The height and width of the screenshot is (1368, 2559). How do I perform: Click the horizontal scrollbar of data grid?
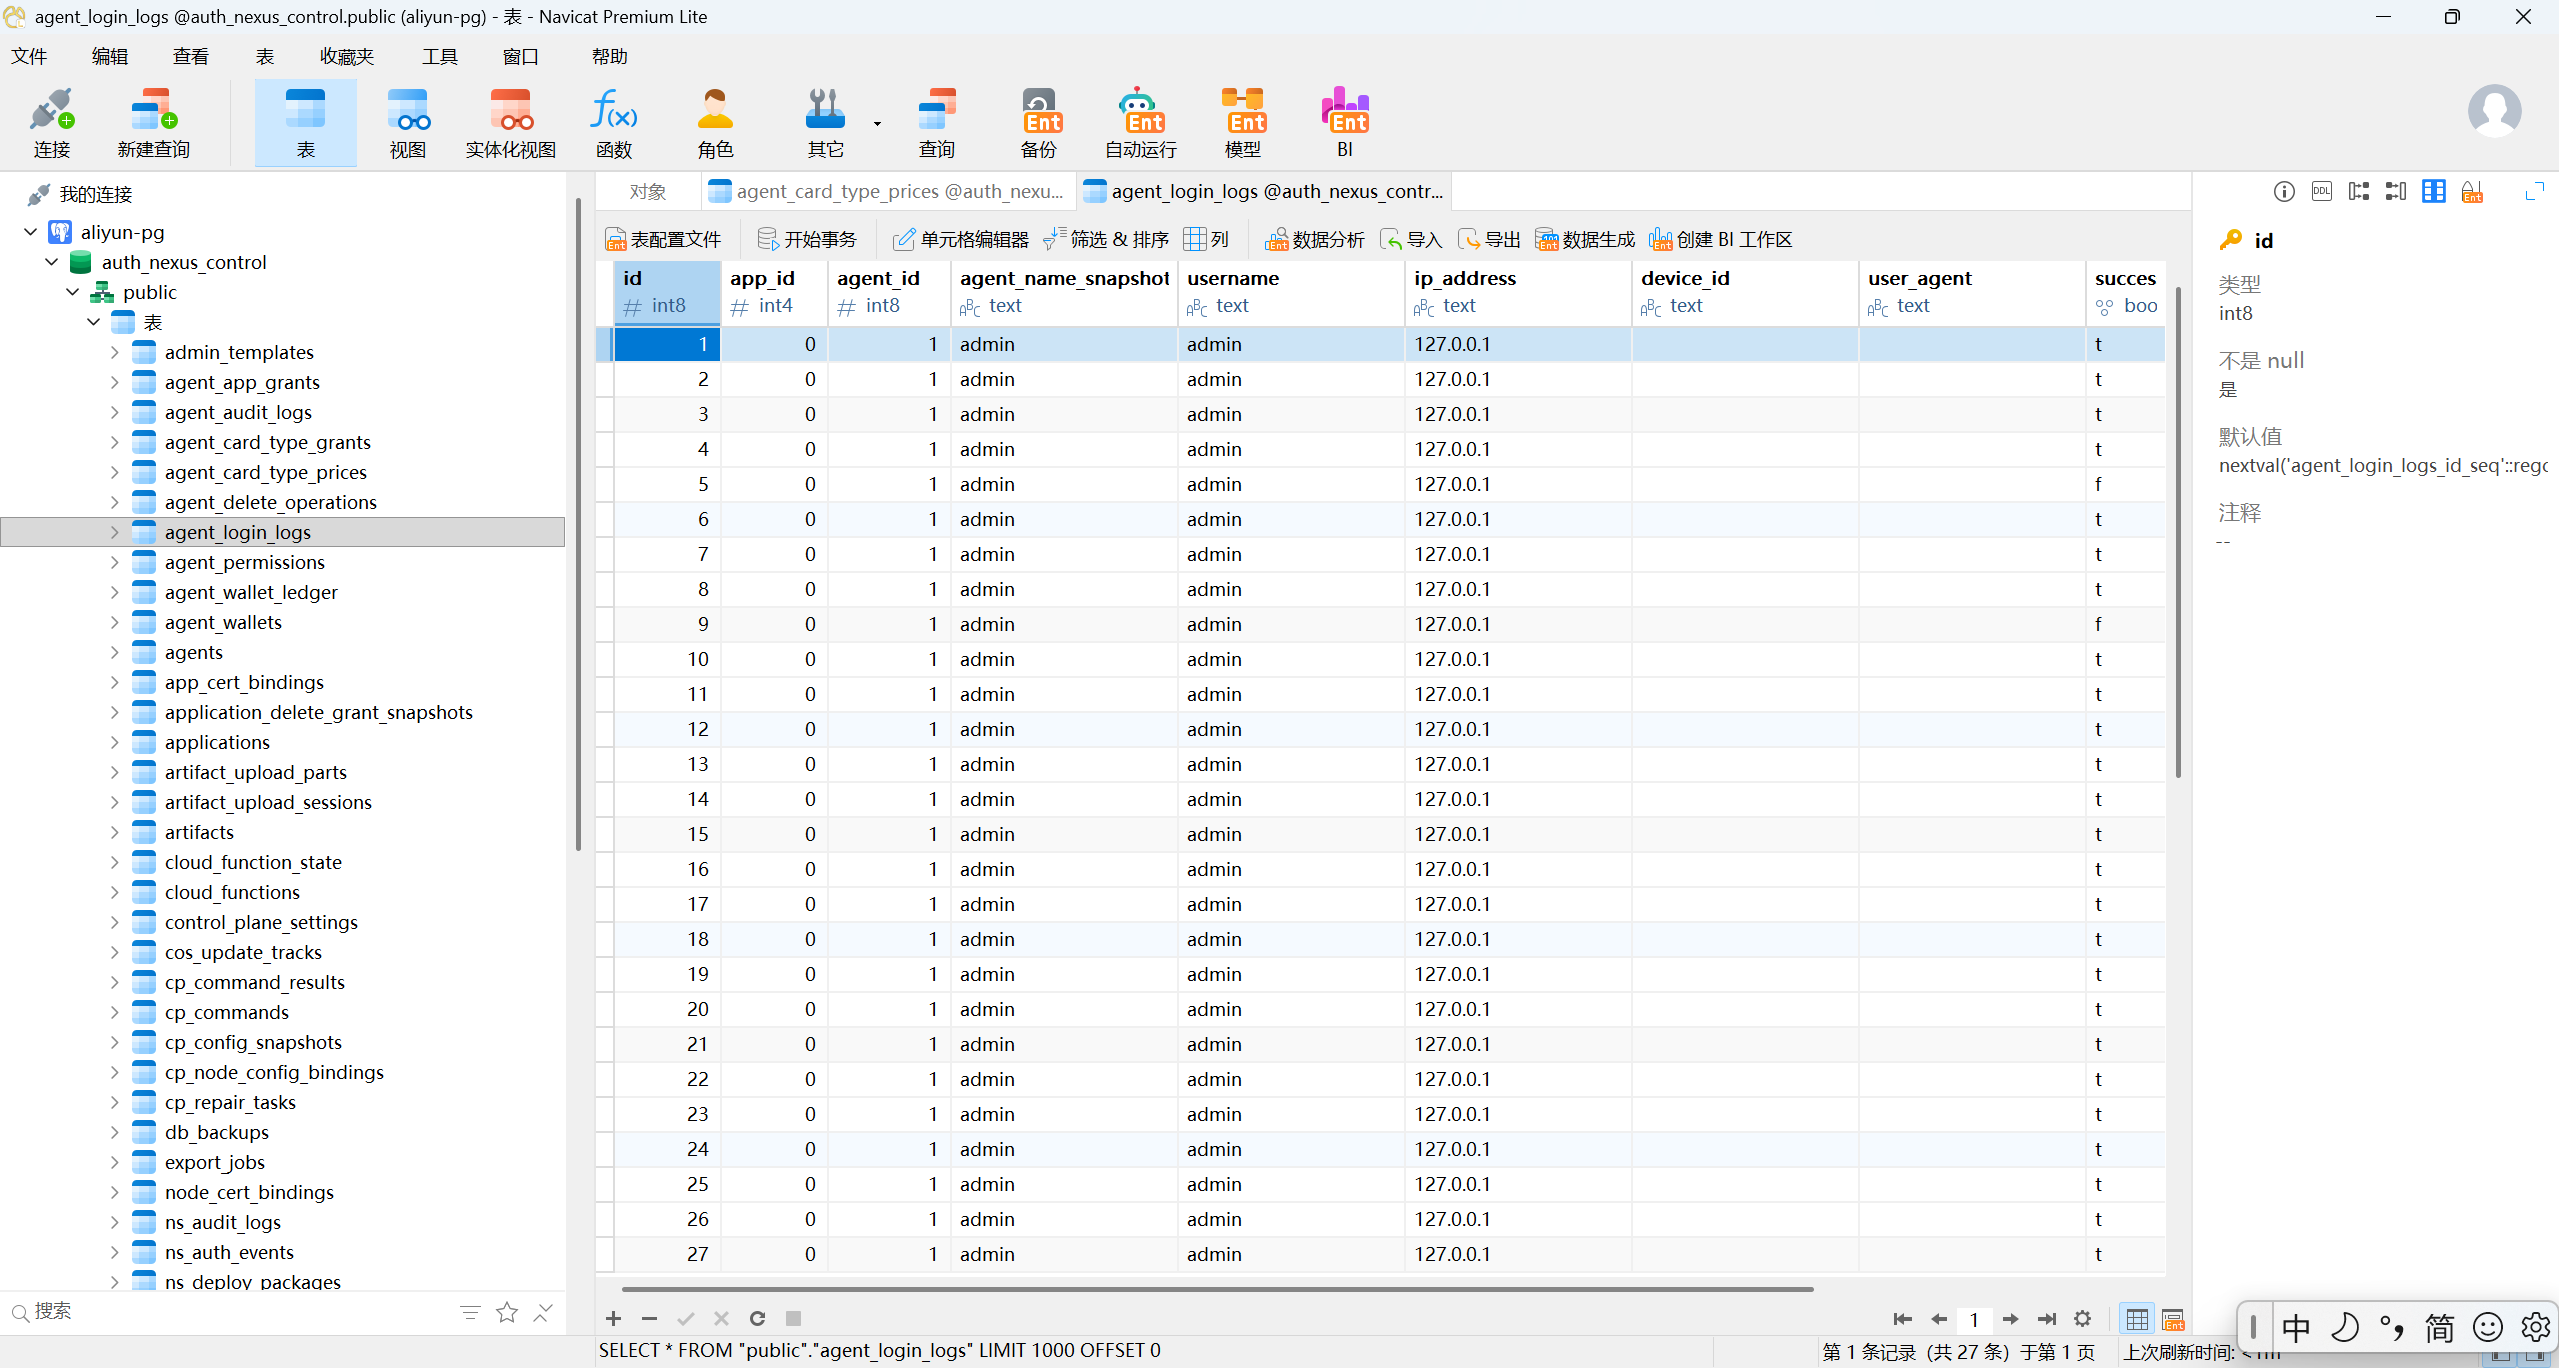click(1217, 1289)
